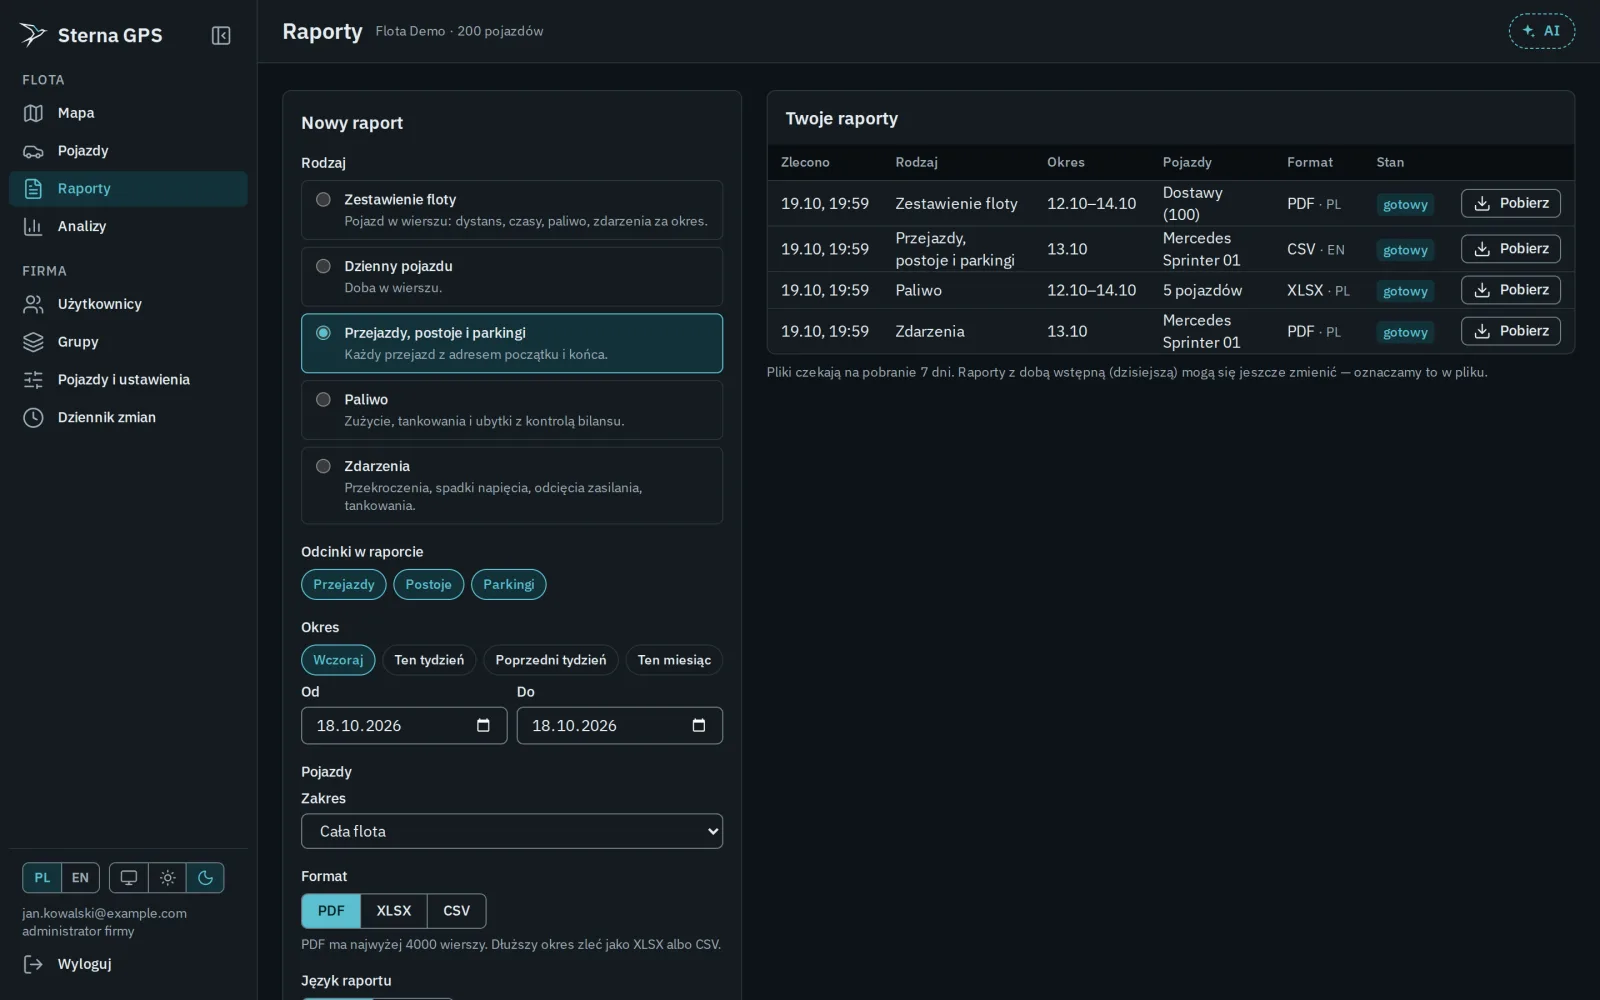Click the Grupy layers icon
The width and height of the screenshot is (1600, 1000).
[33, 342]
